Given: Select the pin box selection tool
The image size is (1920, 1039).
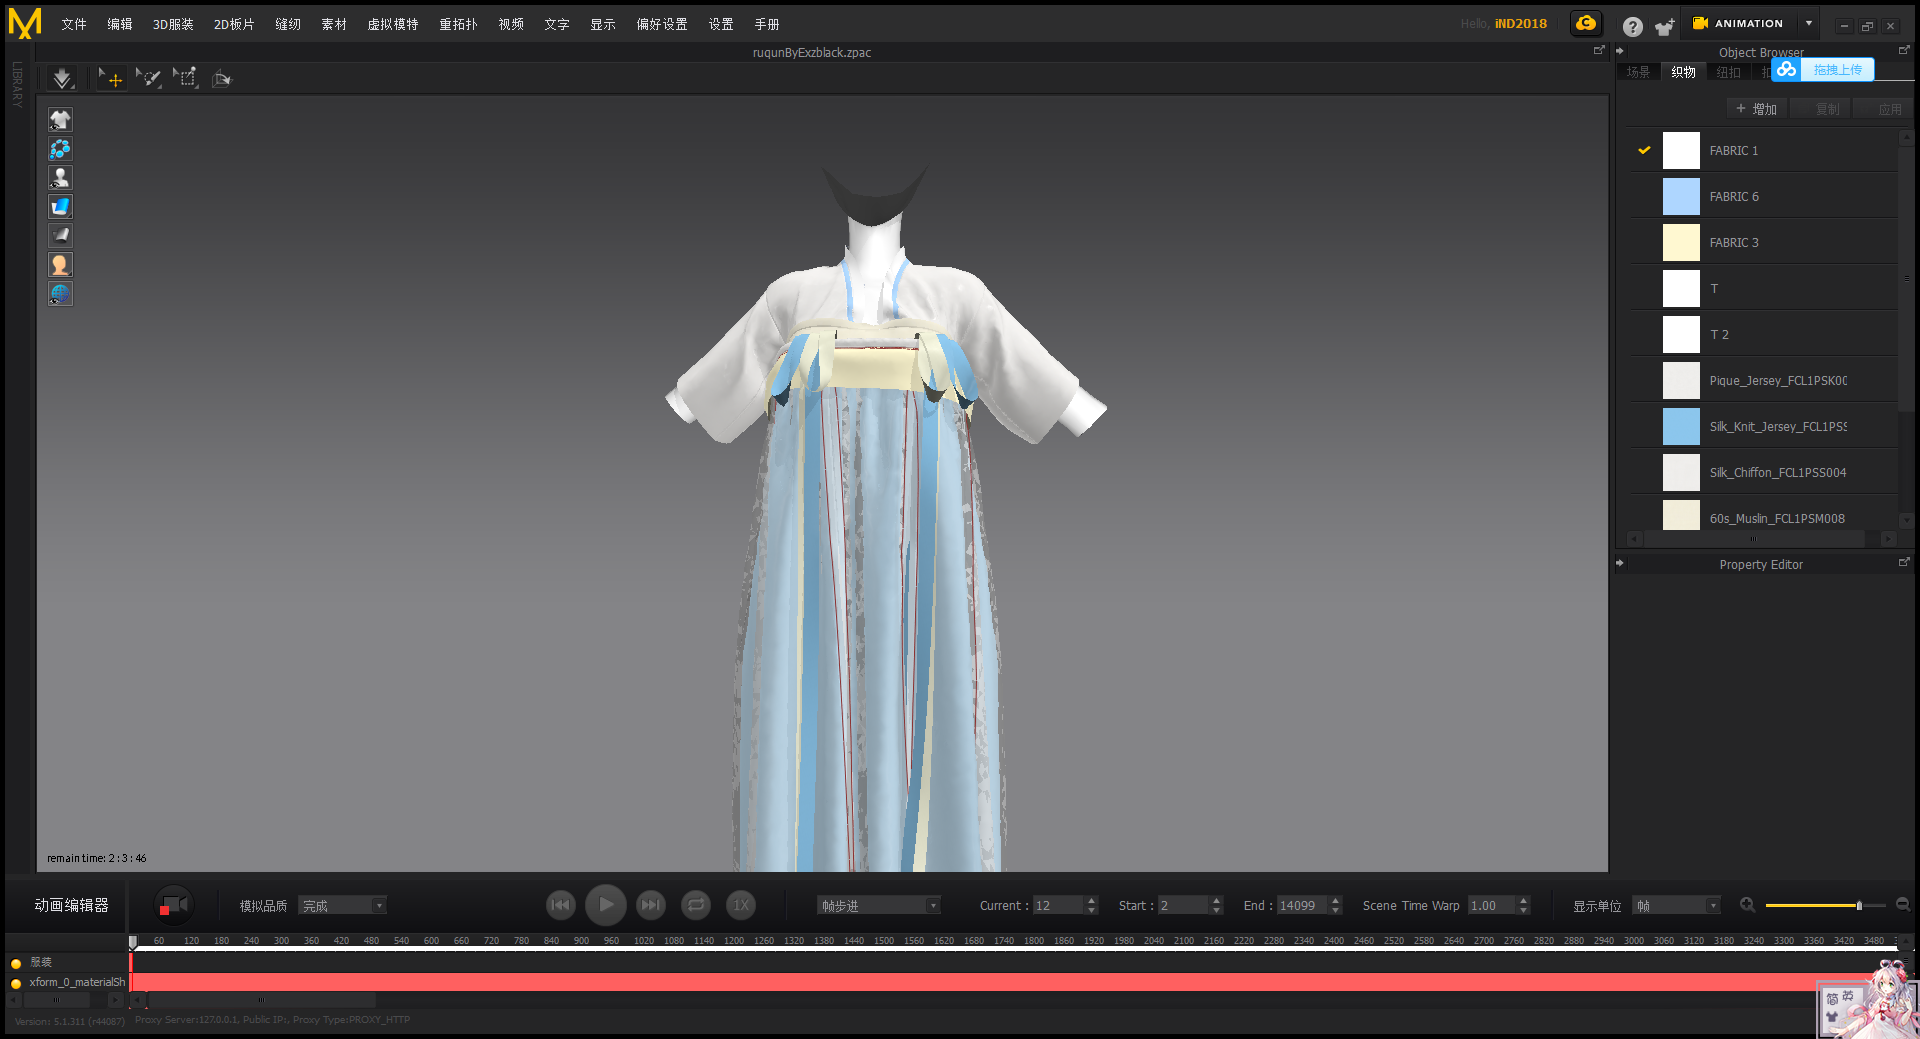Looking at the screenshot, I should coord(185,78).
